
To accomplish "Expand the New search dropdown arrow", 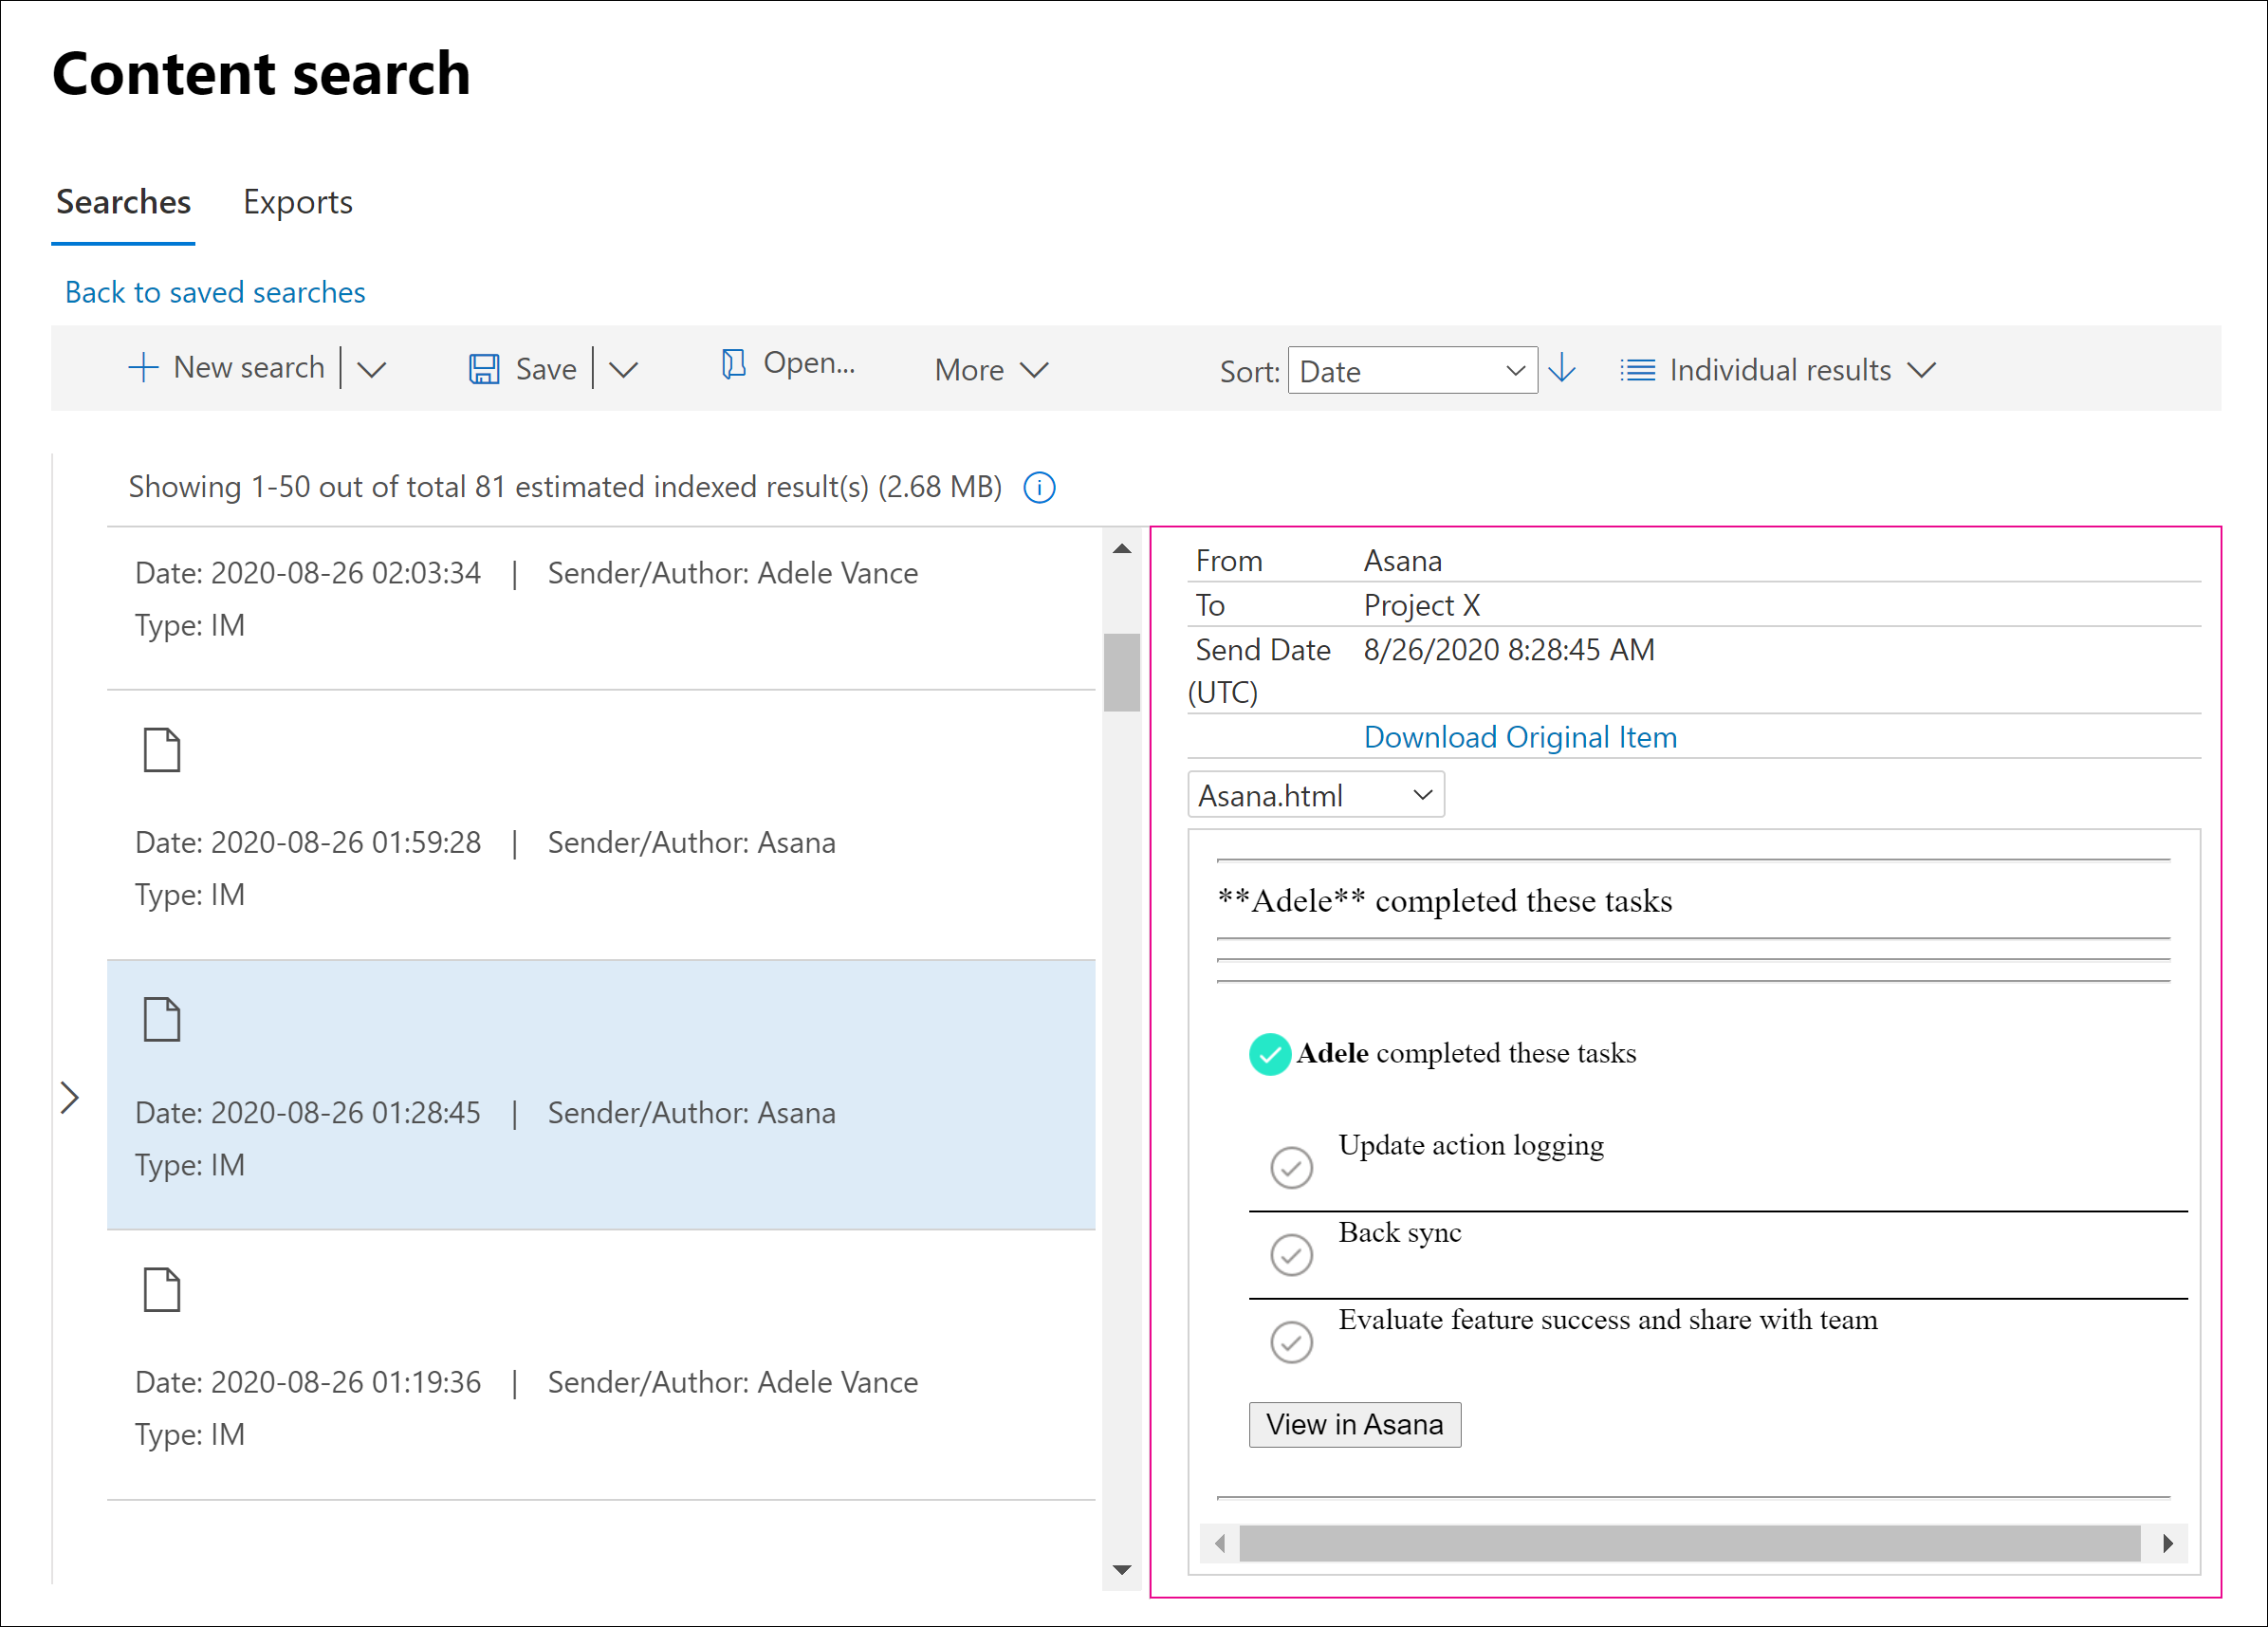I will [x=372, y=369].
